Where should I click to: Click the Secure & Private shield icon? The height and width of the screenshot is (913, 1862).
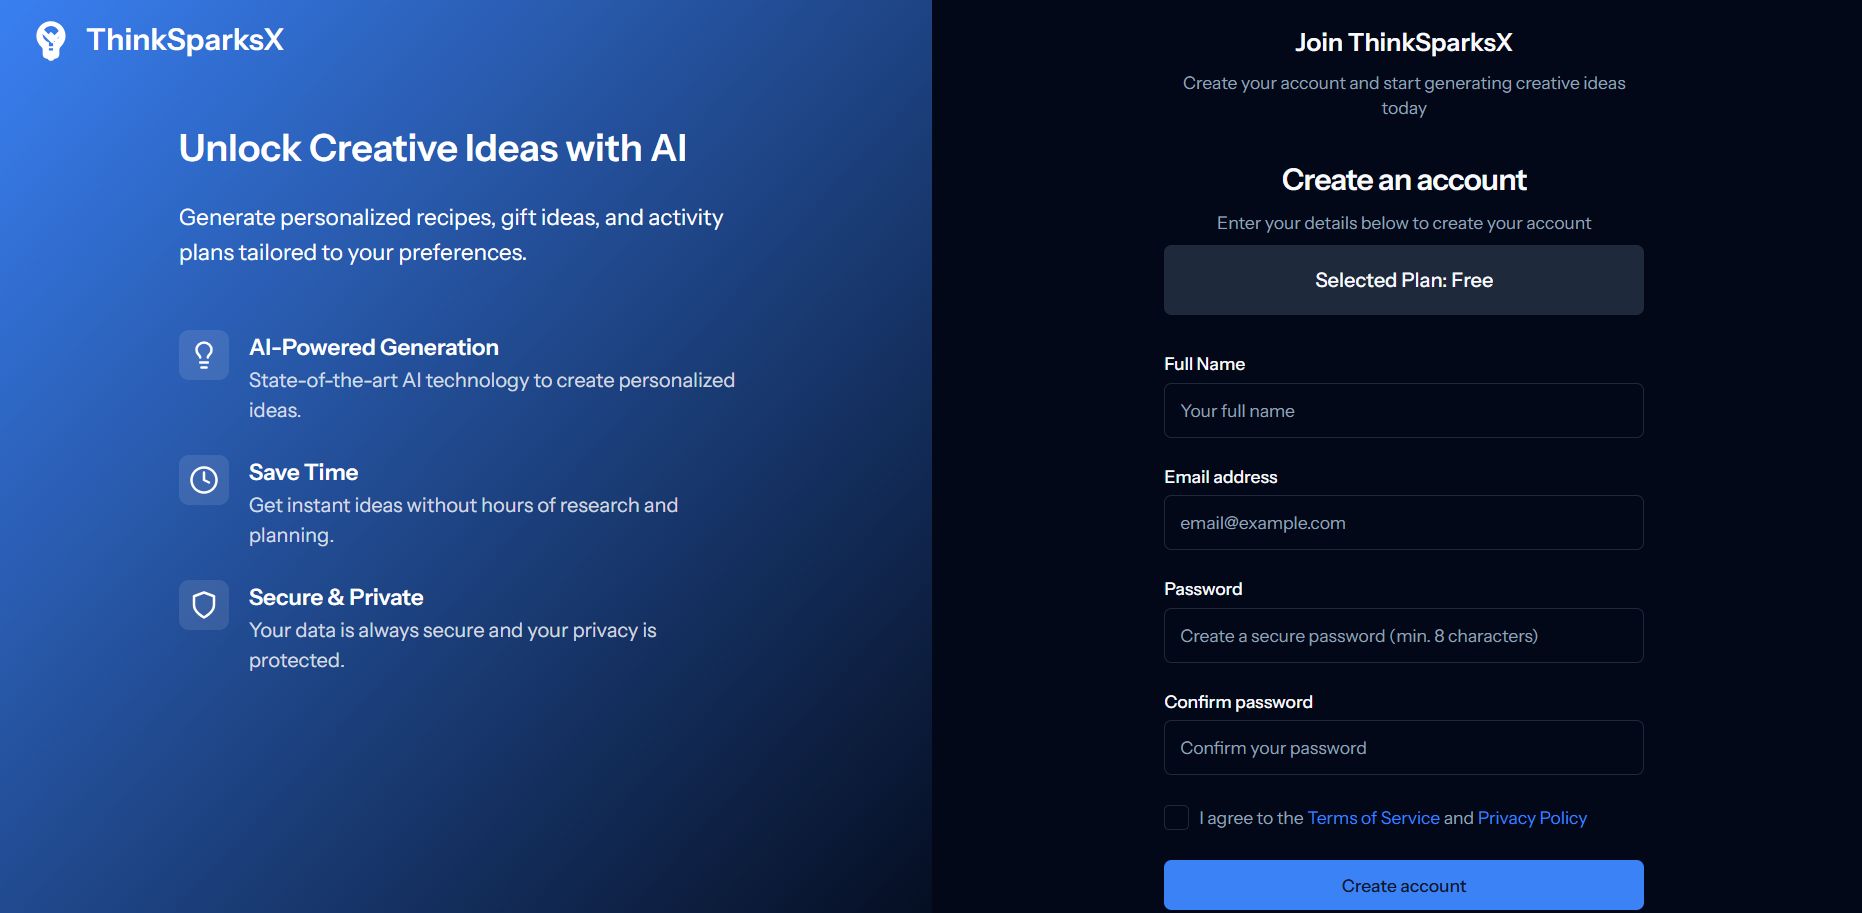point(204,605)
